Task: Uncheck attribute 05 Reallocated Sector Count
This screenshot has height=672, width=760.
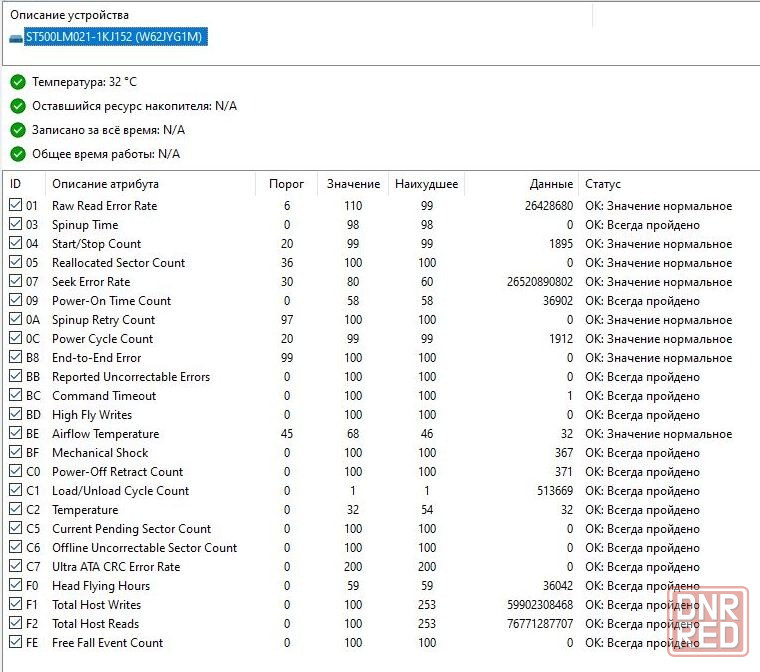Action: [16, 262]
